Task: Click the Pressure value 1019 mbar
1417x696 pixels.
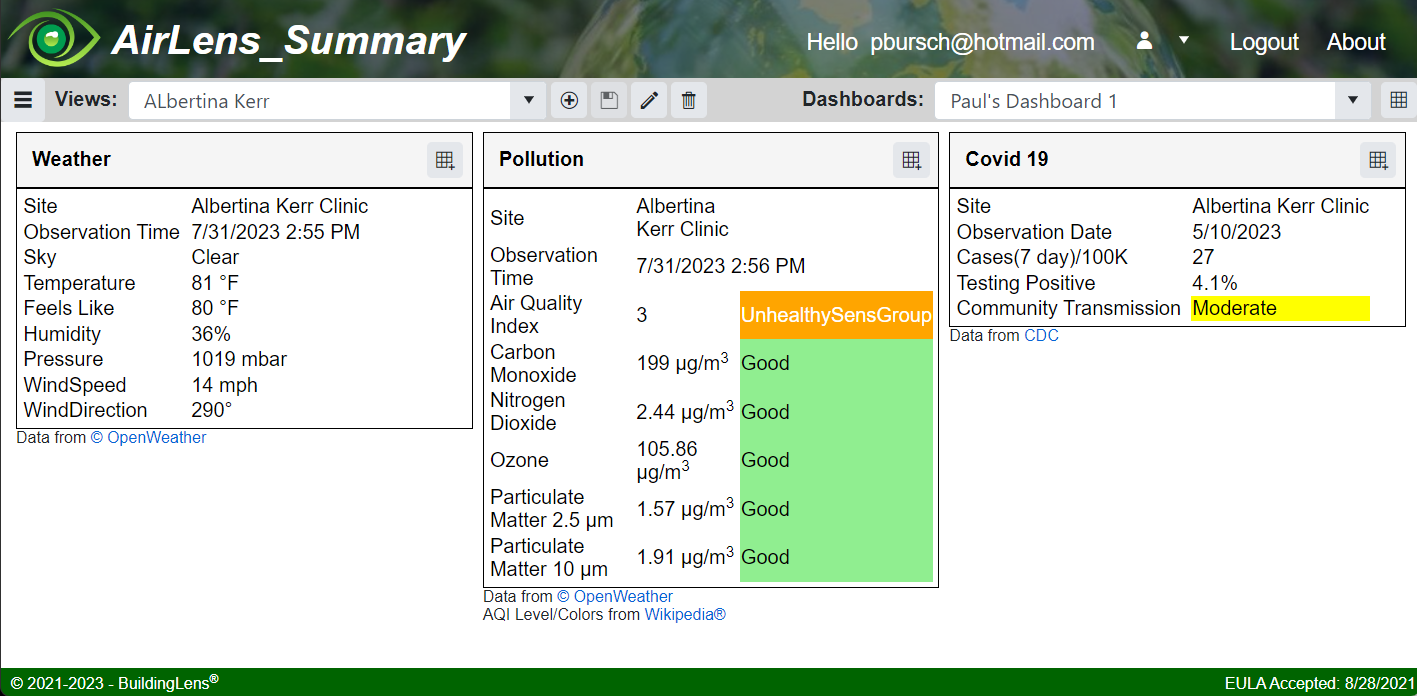Action: (239, 359)
